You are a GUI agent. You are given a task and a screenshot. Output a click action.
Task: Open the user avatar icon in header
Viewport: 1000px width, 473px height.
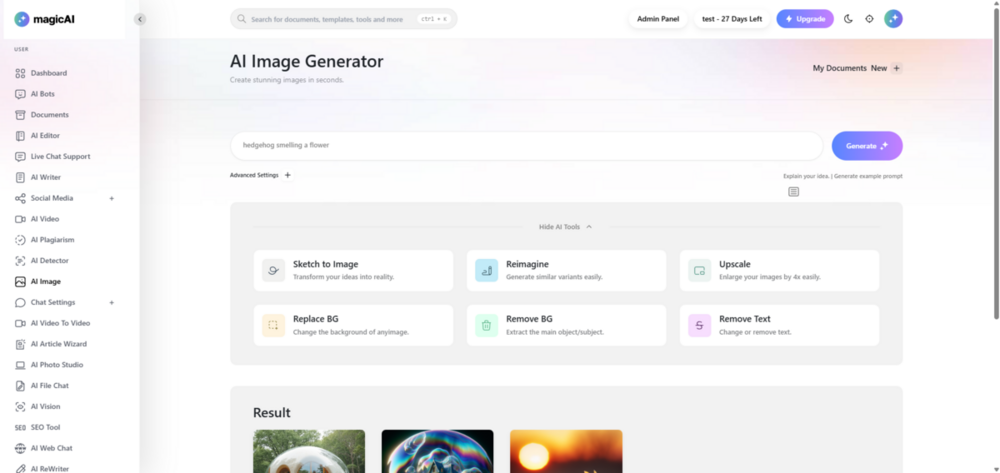tap(893, 19)
